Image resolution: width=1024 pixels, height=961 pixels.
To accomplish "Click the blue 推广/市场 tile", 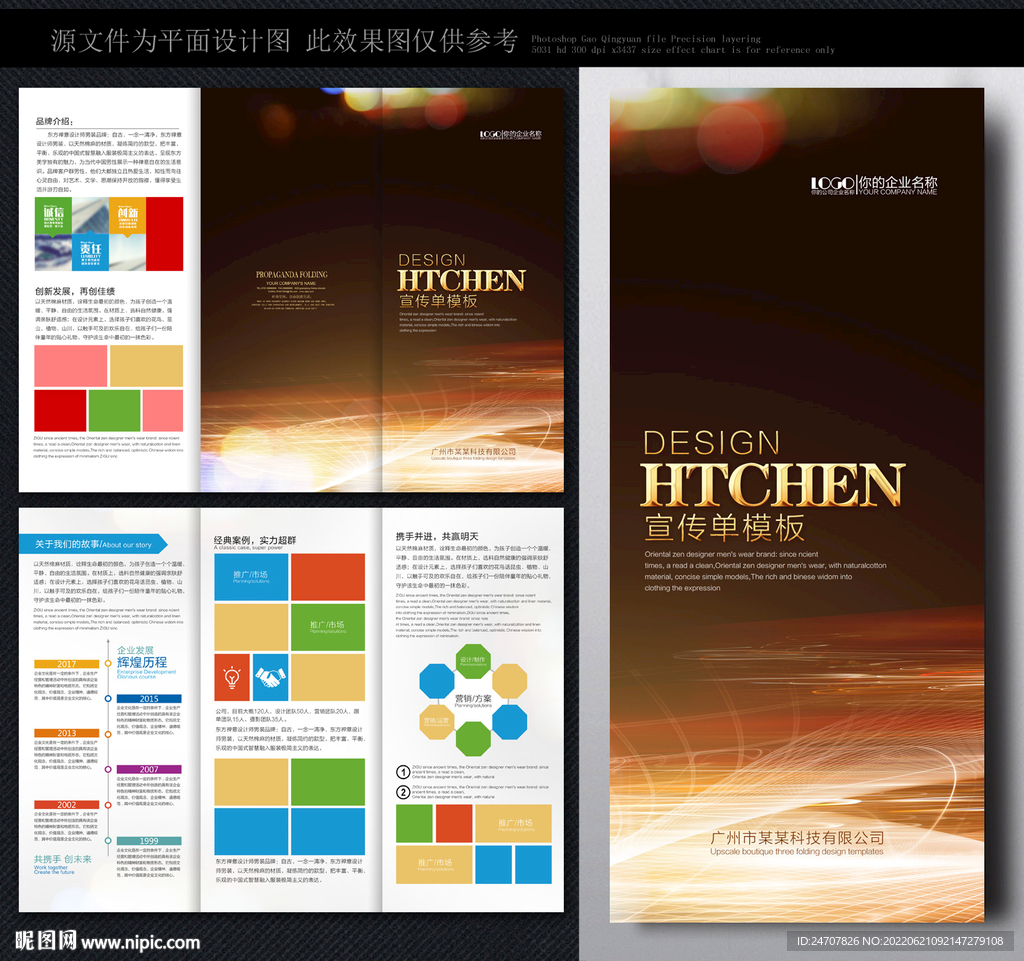I will [x=251, y=577].
